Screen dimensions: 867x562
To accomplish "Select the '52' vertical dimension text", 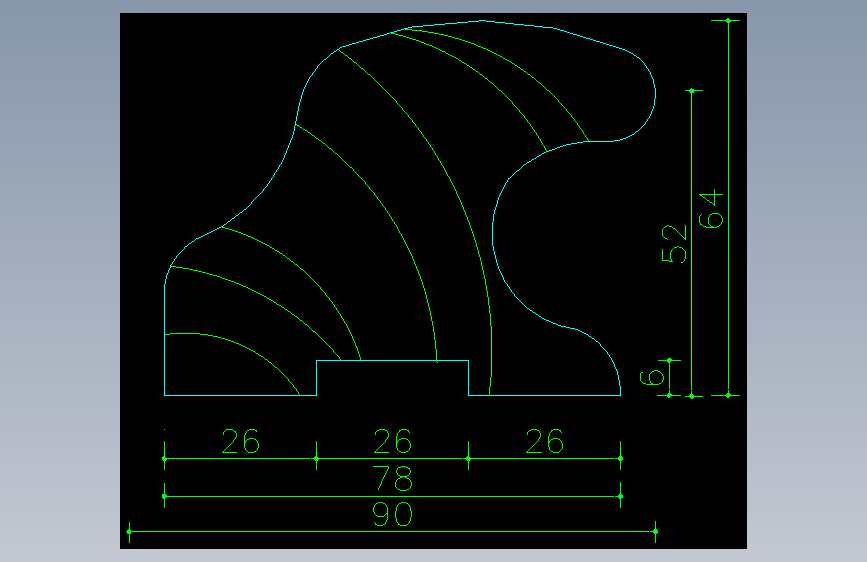I will (x=674, y=244).
